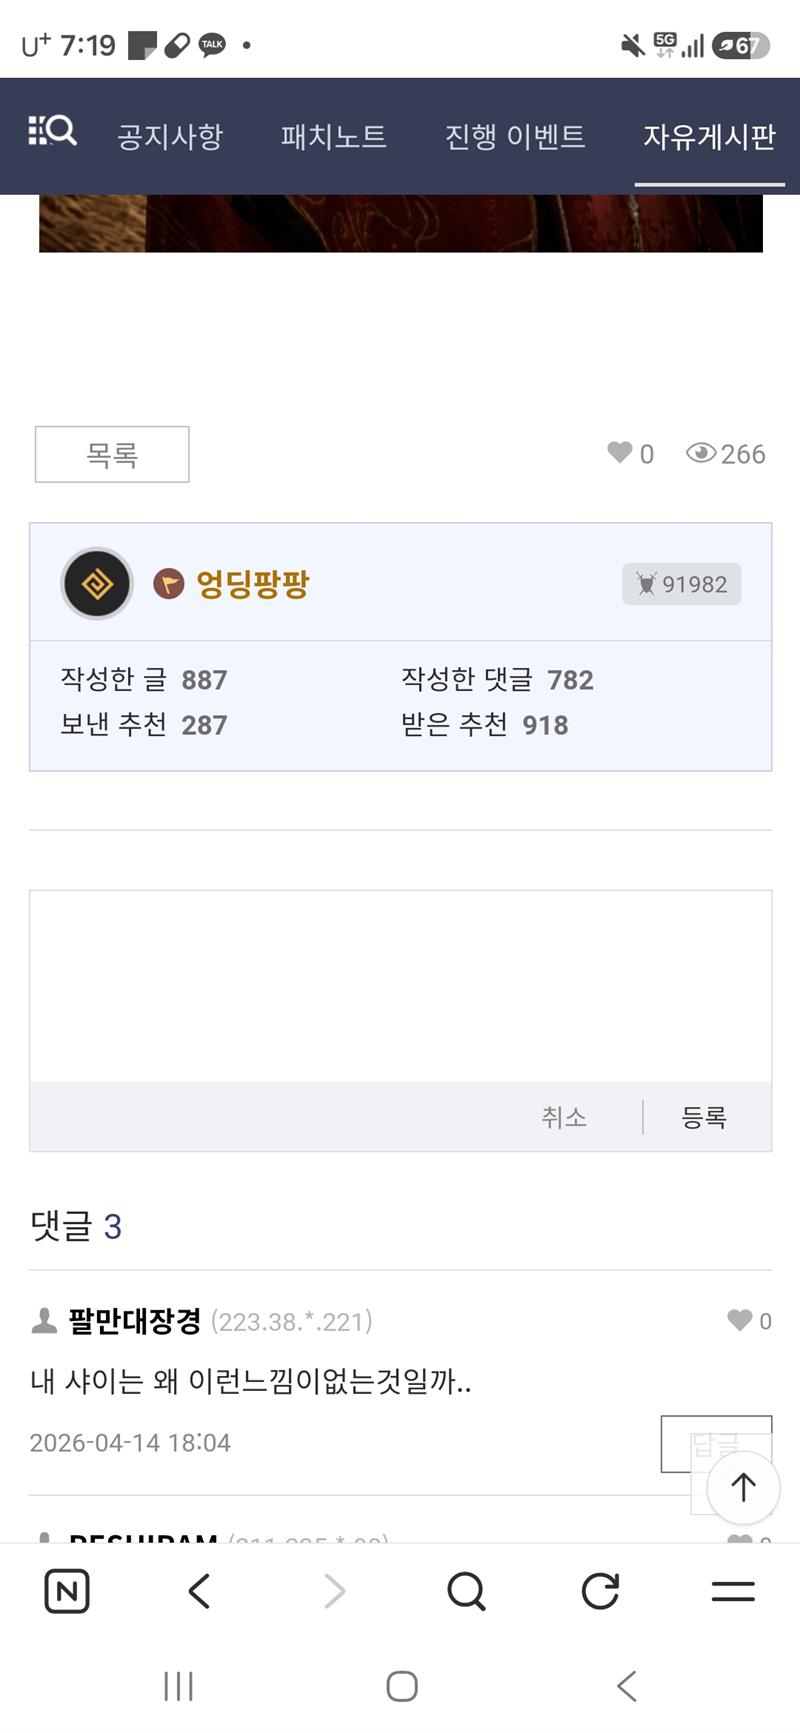This screenshot has height=1733, width=800.
Task: Open the menu search icon in header
Action: pos(52,132)
